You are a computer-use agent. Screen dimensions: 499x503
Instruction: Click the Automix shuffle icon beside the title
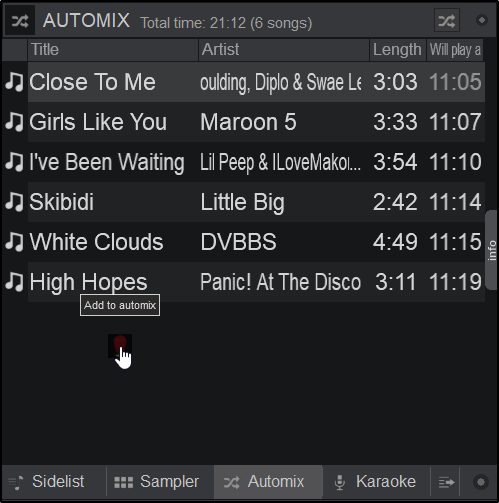[x=20, y=21]
